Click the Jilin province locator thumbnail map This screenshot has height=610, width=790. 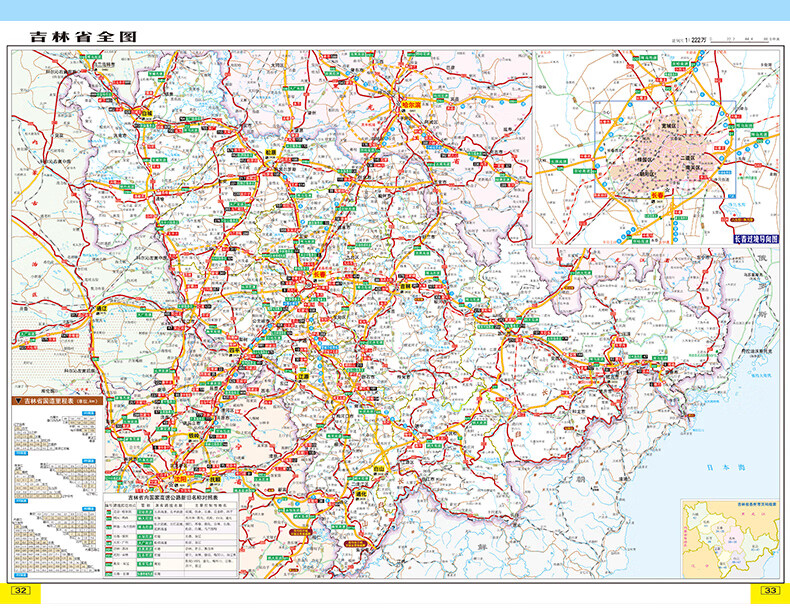730,538
